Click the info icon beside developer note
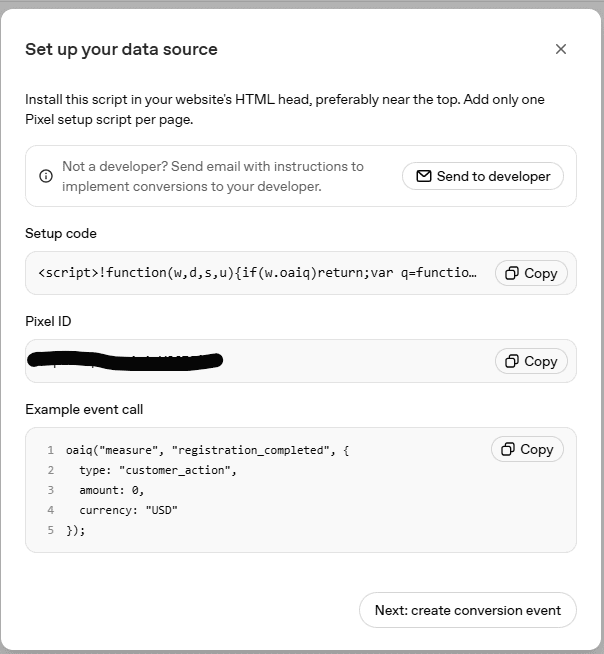The height and width of the screenshot is (654, 604). [x=46, y=176]
